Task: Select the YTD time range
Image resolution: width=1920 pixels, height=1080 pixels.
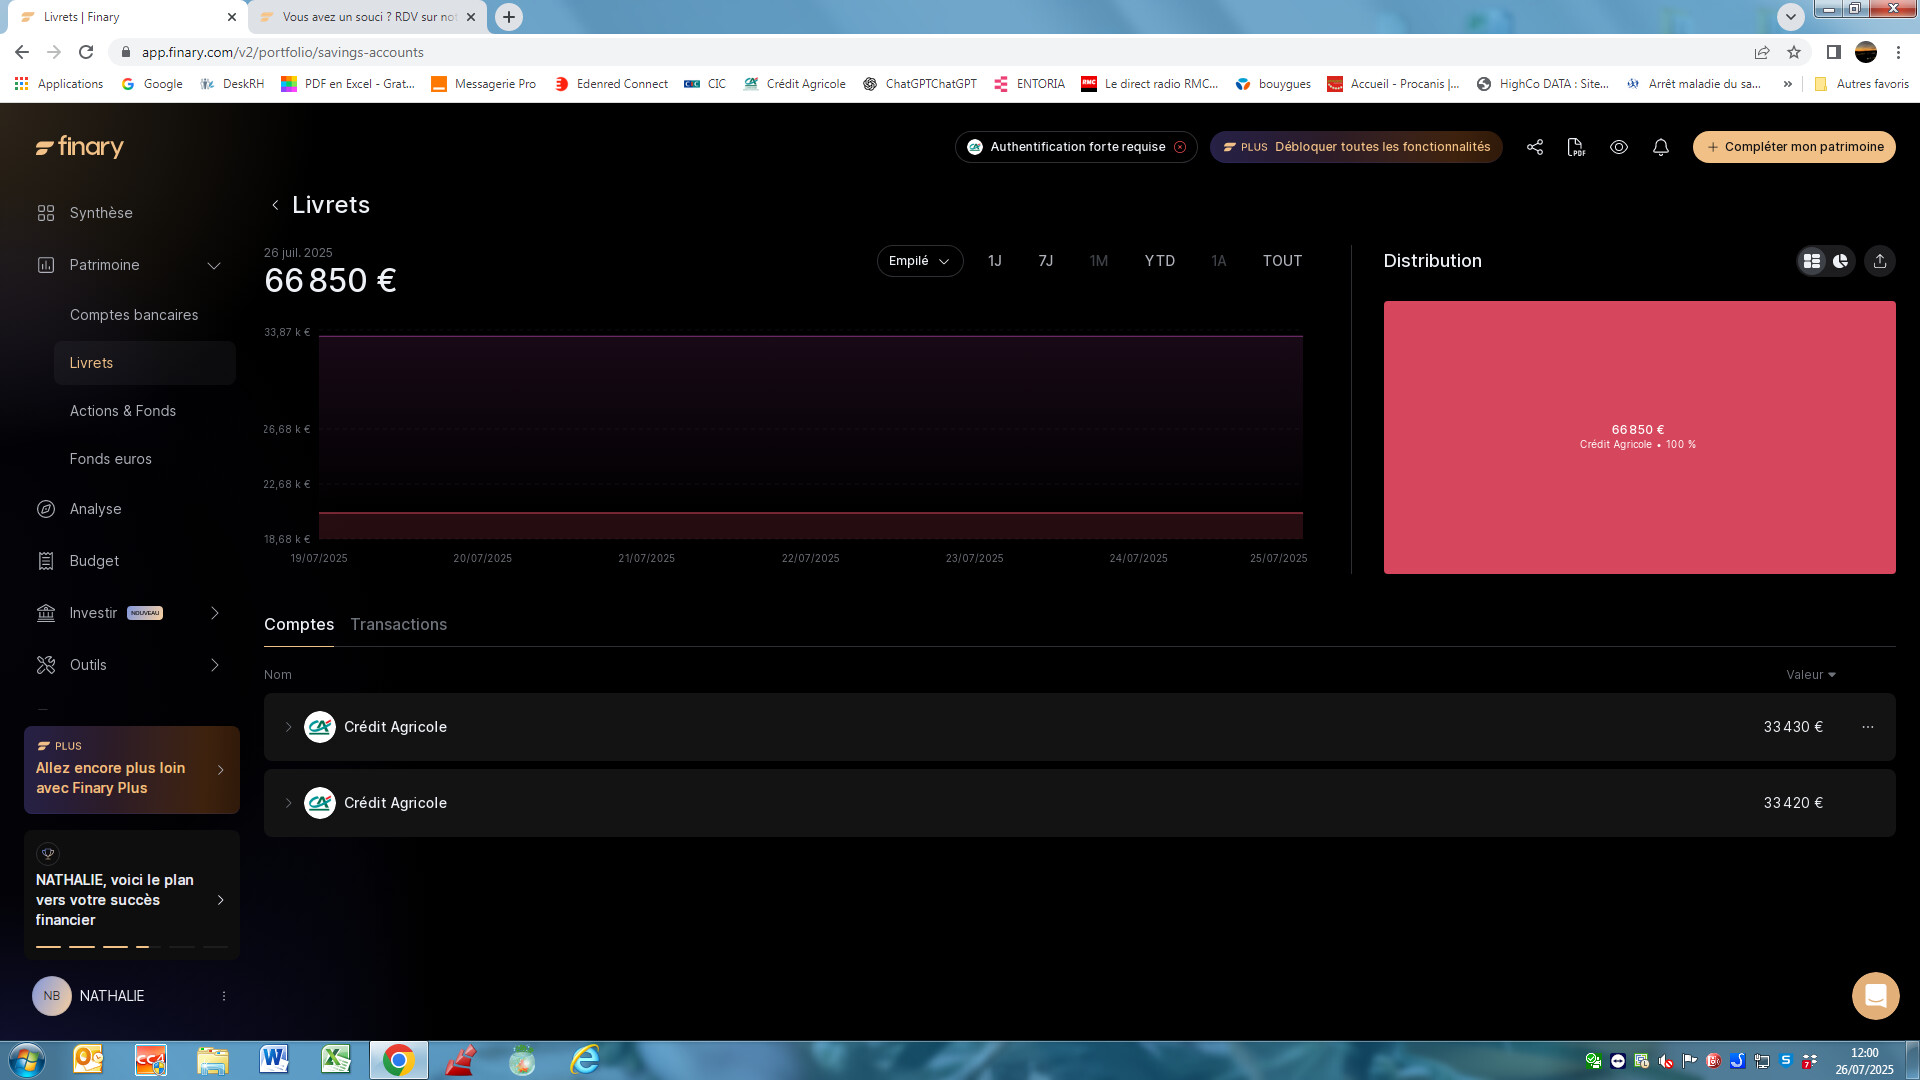Action: click(x=1159, y=261)
